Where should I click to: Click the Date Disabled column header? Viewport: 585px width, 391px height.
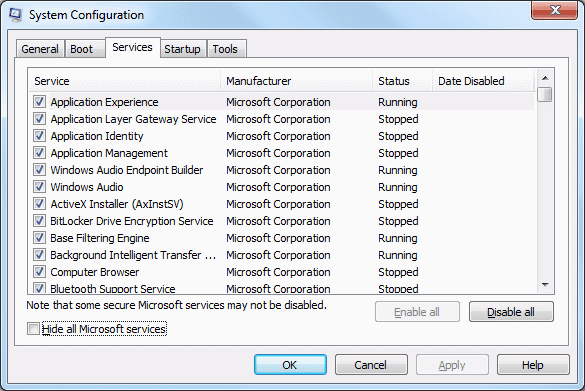[484, 81]
